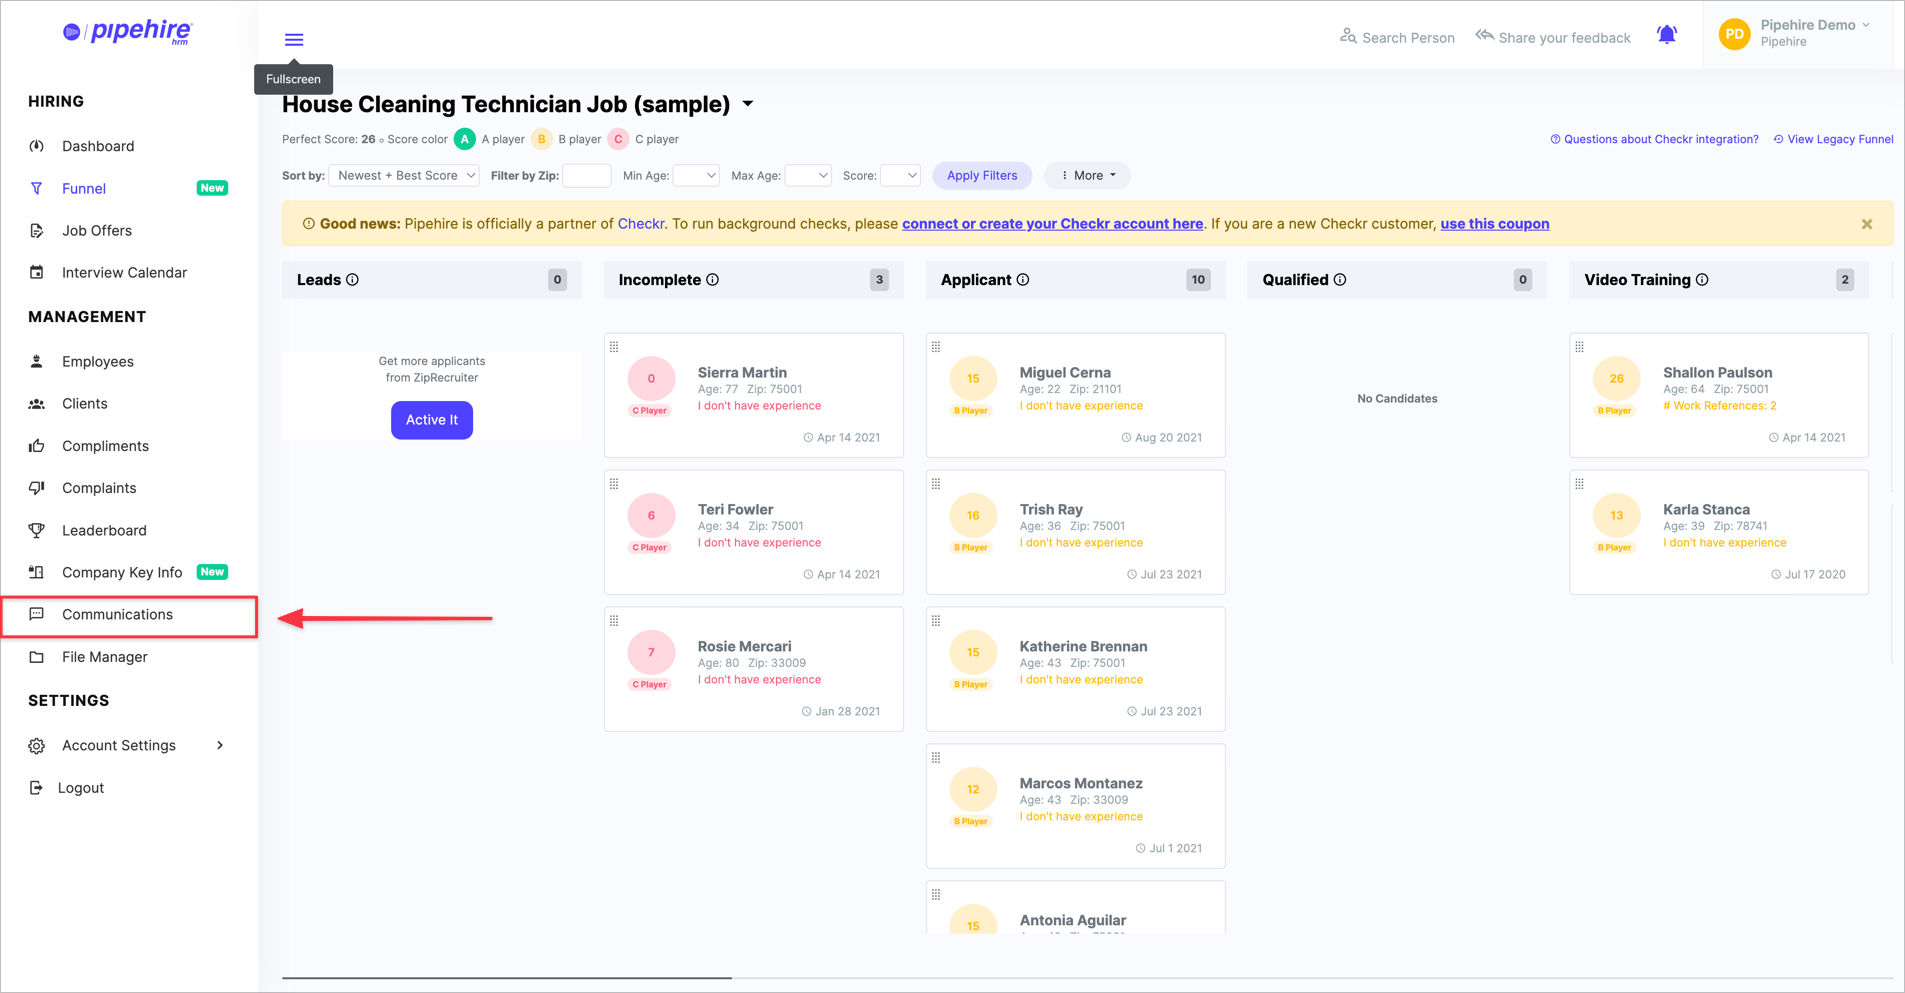Go to Employees section
The width and height of the screenshot is (1905, 993).
(98, 361)
